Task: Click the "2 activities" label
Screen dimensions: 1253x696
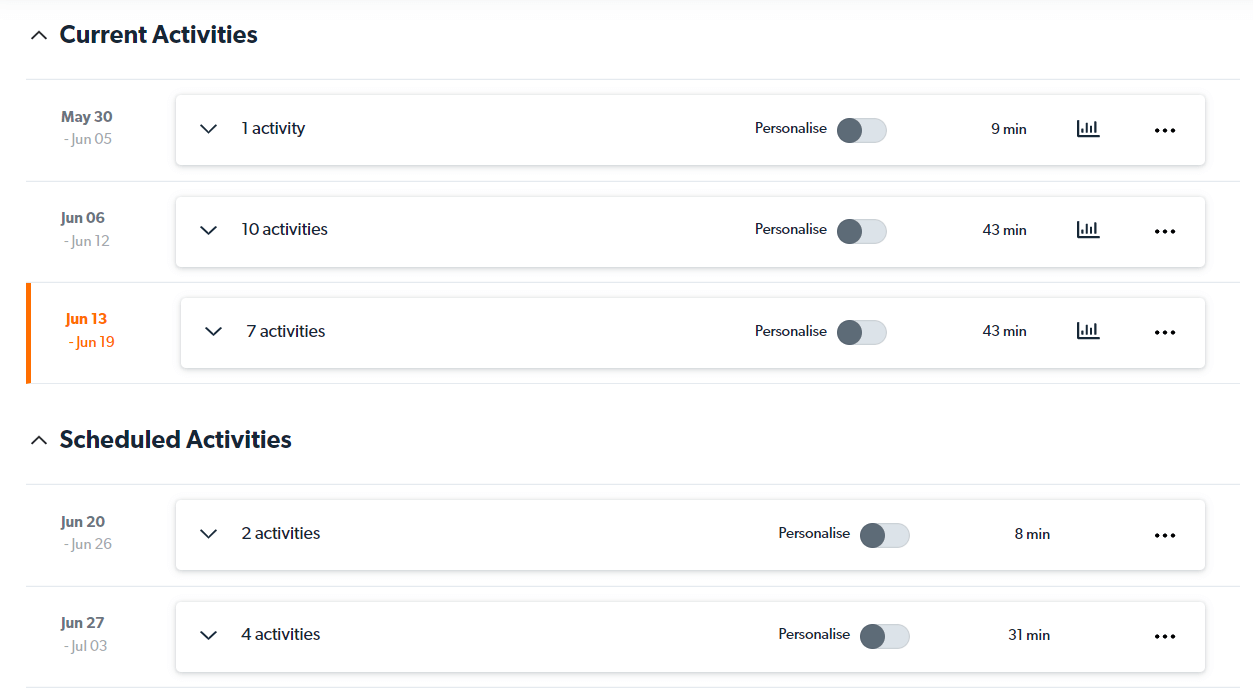Action: [x=281, y=534]
